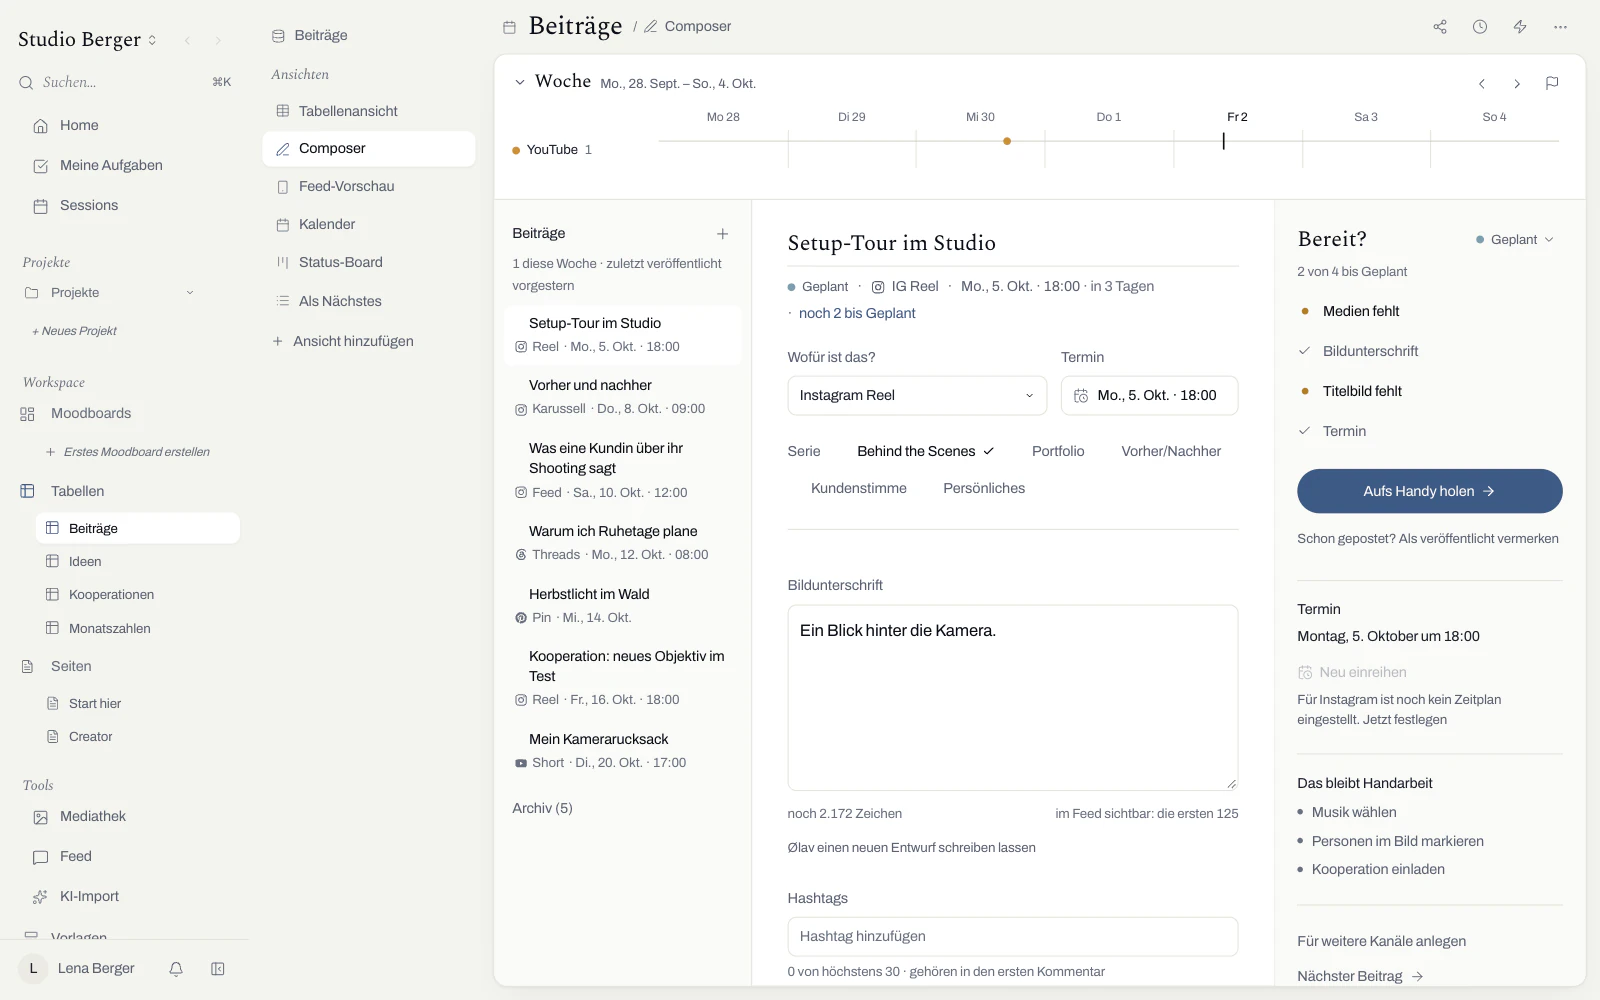
Task: Expand Projekte chevron in sidebar
Action: (190, 293)
